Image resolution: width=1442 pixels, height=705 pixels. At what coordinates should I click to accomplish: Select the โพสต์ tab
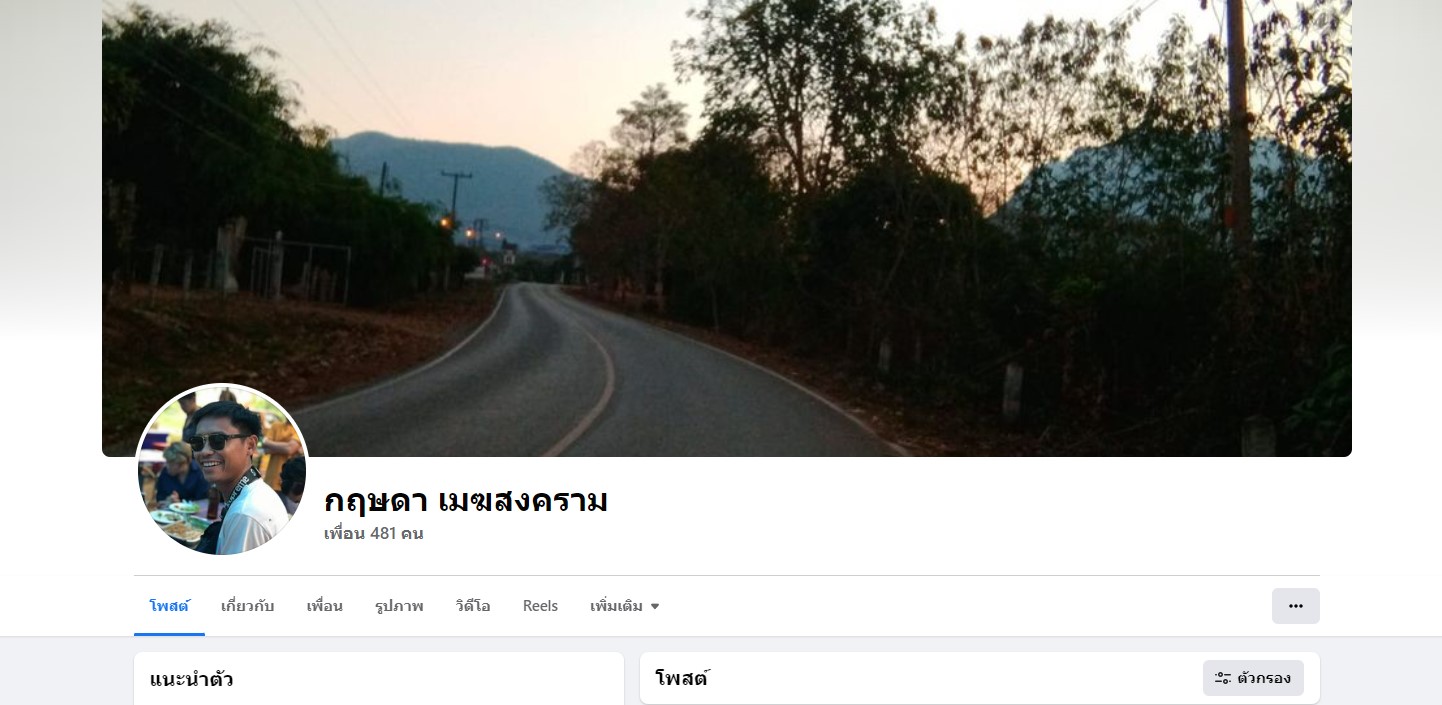click(169, 606)
